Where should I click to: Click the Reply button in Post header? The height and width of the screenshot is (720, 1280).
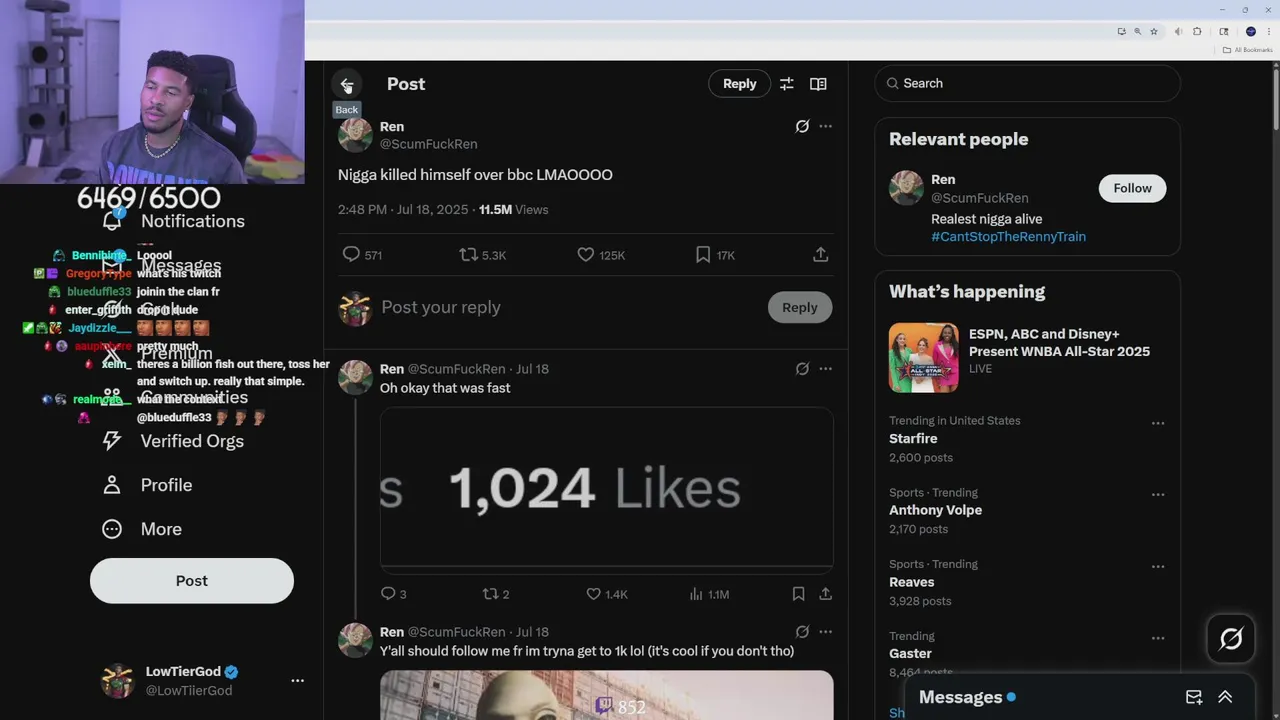pyautogui.click(x=739, y=84)
